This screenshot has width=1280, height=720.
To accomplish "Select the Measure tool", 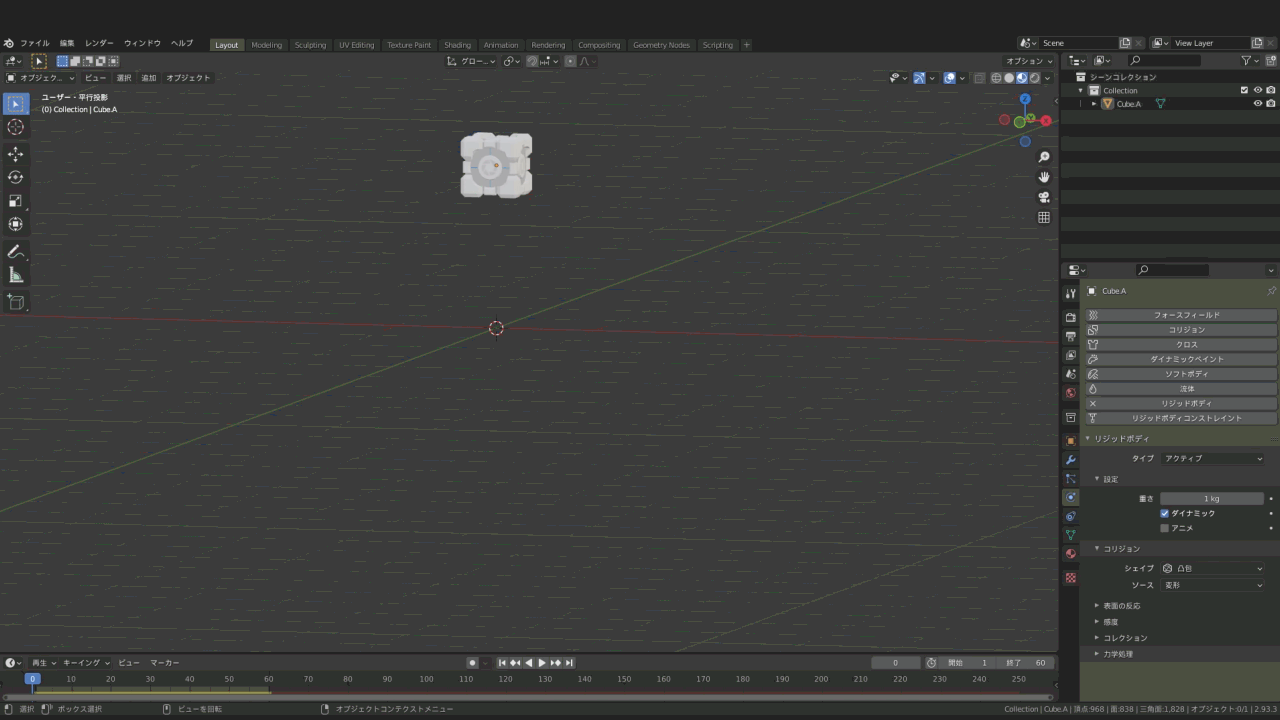I will point(16,275).
